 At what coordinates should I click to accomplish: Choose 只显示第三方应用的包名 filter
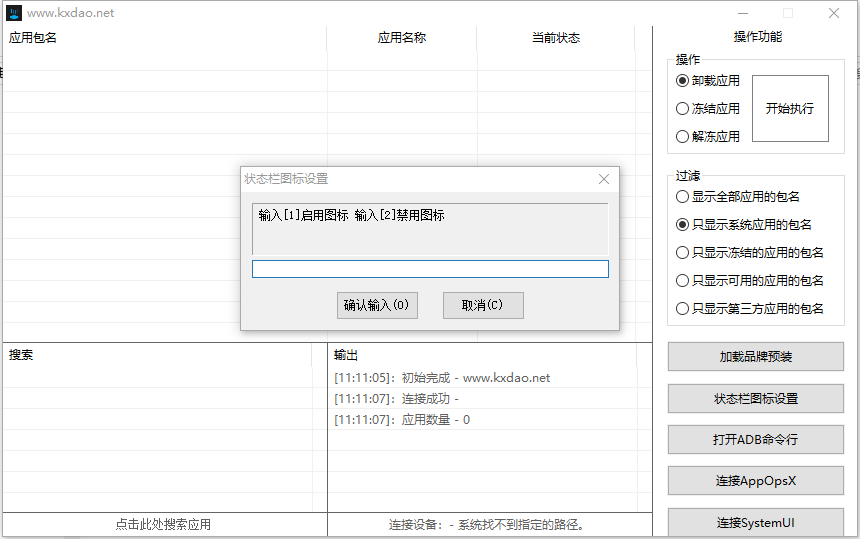point(683,309)
